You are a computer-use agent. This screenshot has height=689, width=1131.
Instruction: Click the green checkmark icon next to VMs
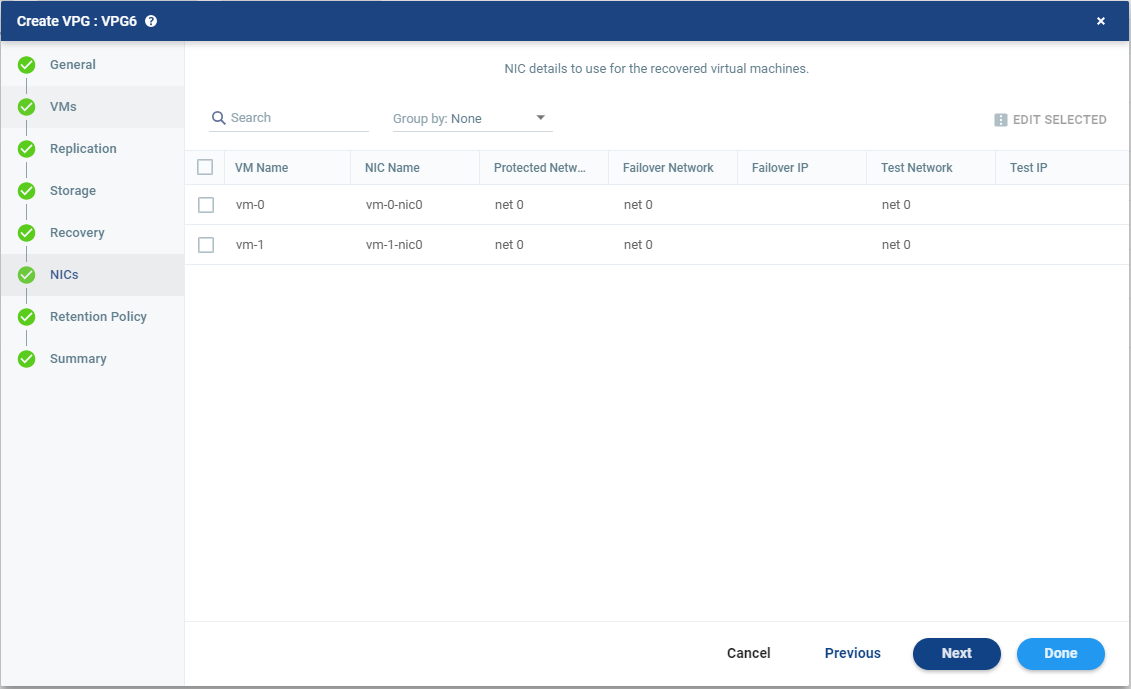pos(27,107)
